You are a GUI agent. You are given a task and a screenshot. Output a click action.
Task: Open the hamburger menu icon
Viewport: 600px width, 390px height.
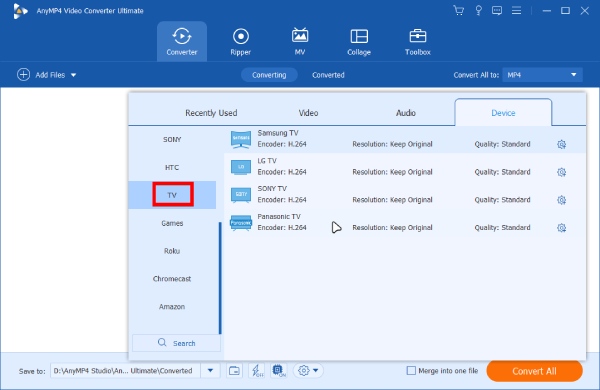[516, 11]
